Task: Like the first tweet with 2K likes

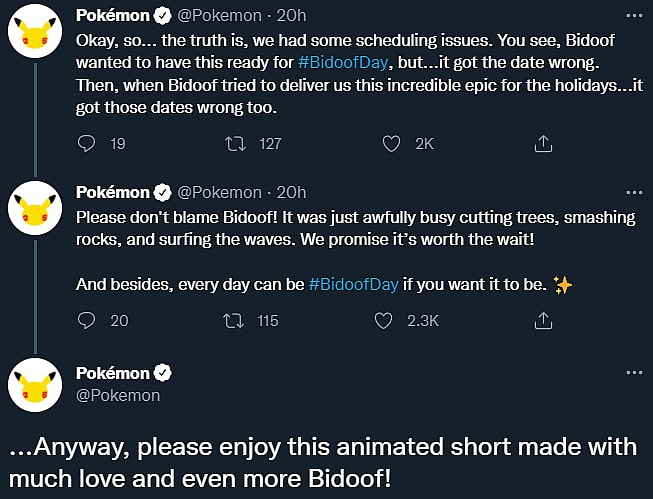Action: coord(392,144)
